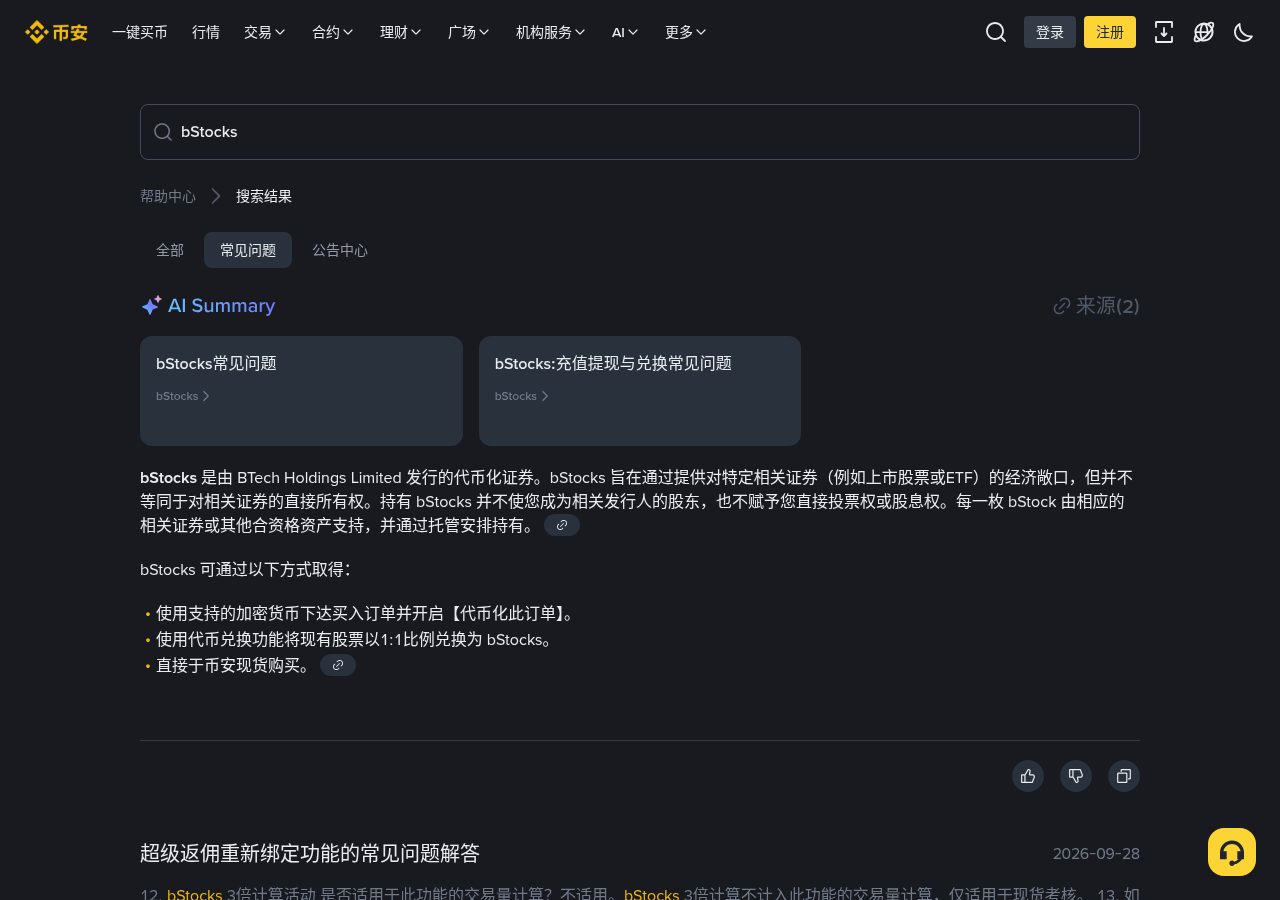
Task: Expand the AI dropdown menu
Action: tap(625, 32)
